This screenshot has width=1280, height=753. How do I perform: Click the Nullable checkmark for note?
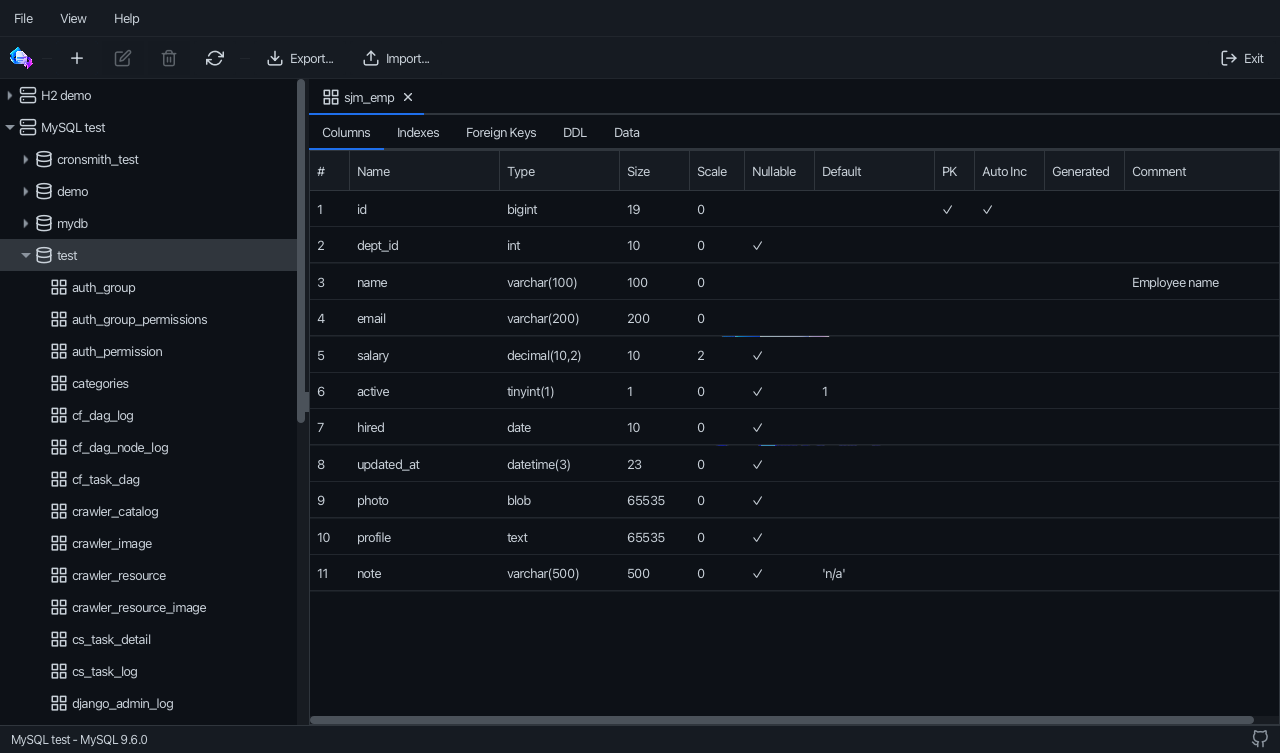point(758,573)
